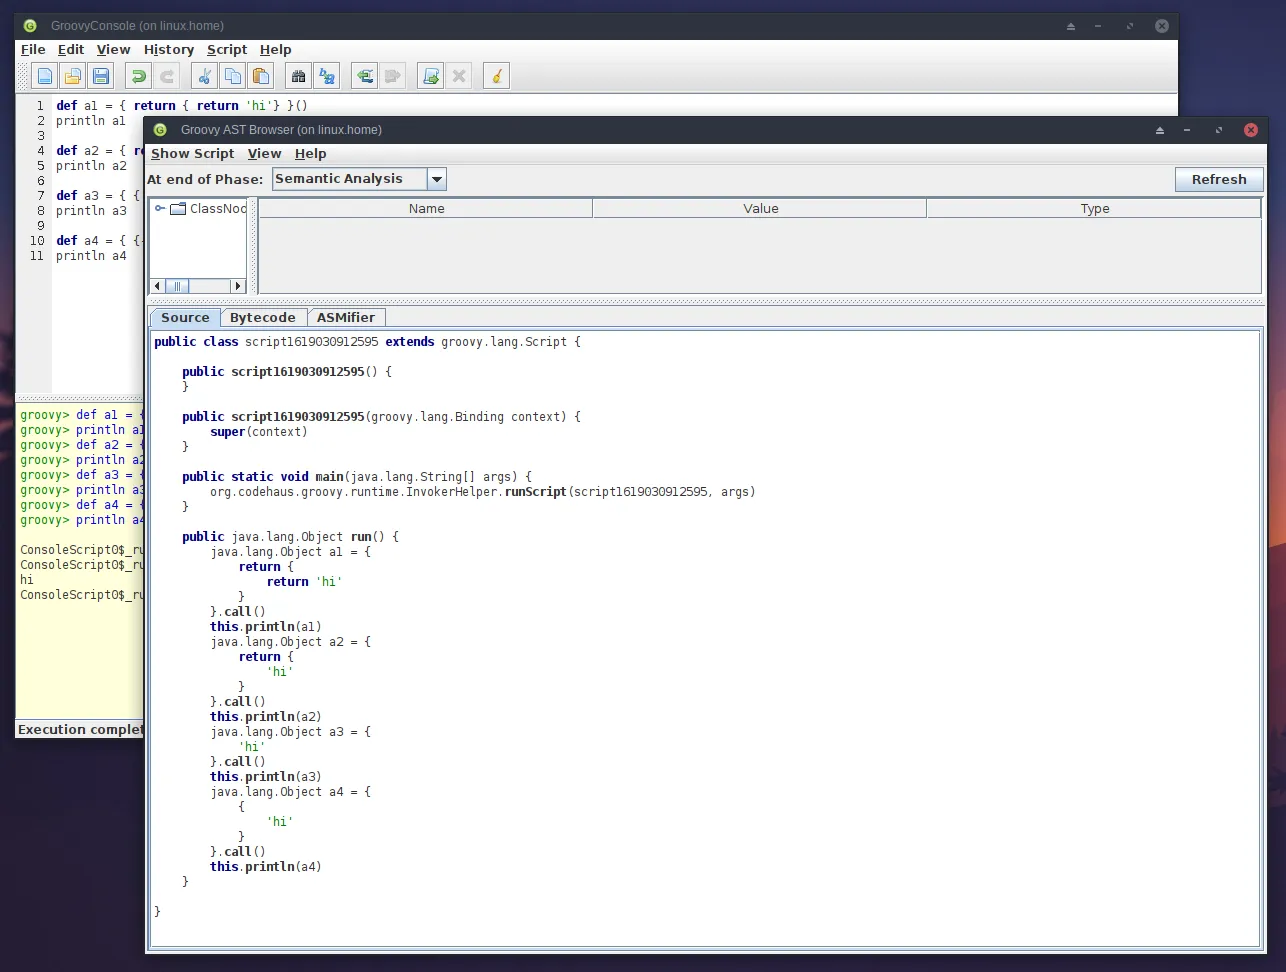
Task: Click the New File toolbar icon
Action: (45, 76)
